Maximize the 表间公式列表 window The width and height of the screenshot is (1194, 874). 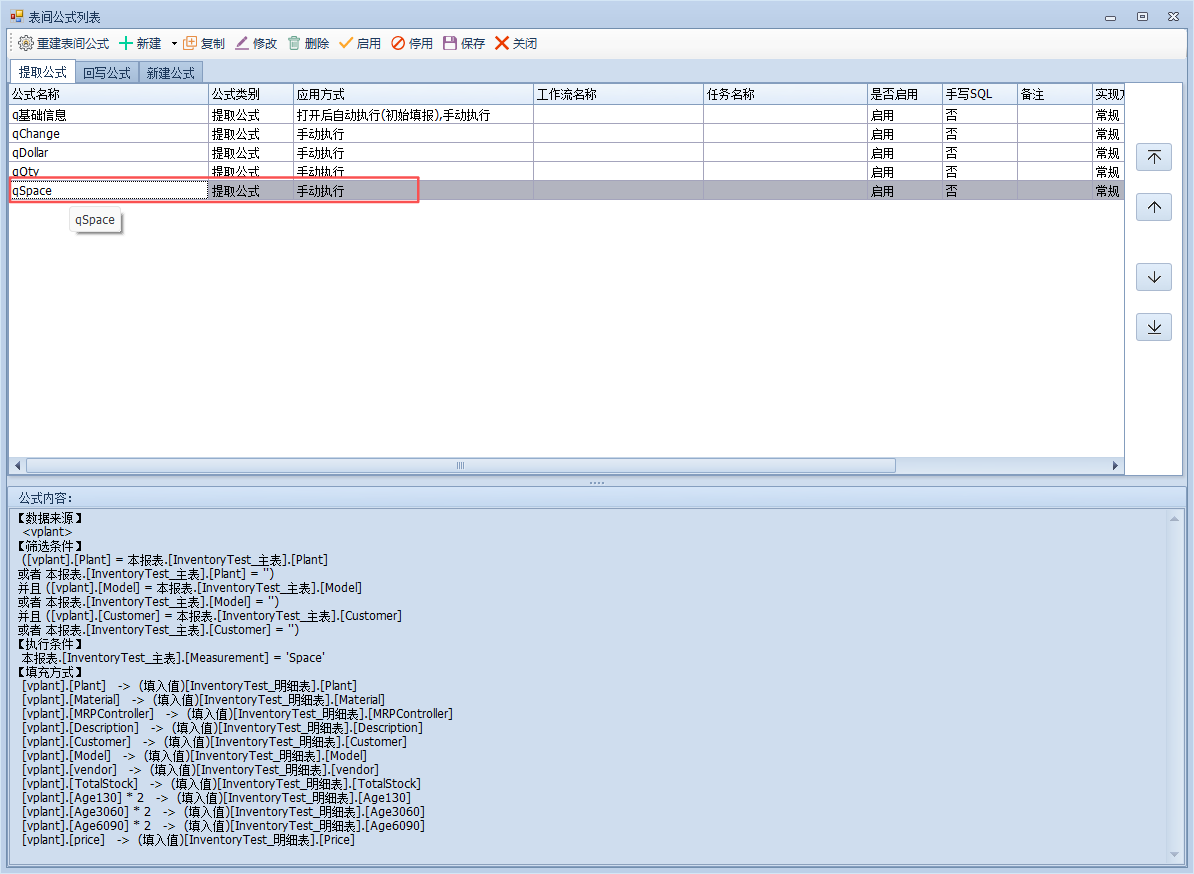tap(1142, 17)
